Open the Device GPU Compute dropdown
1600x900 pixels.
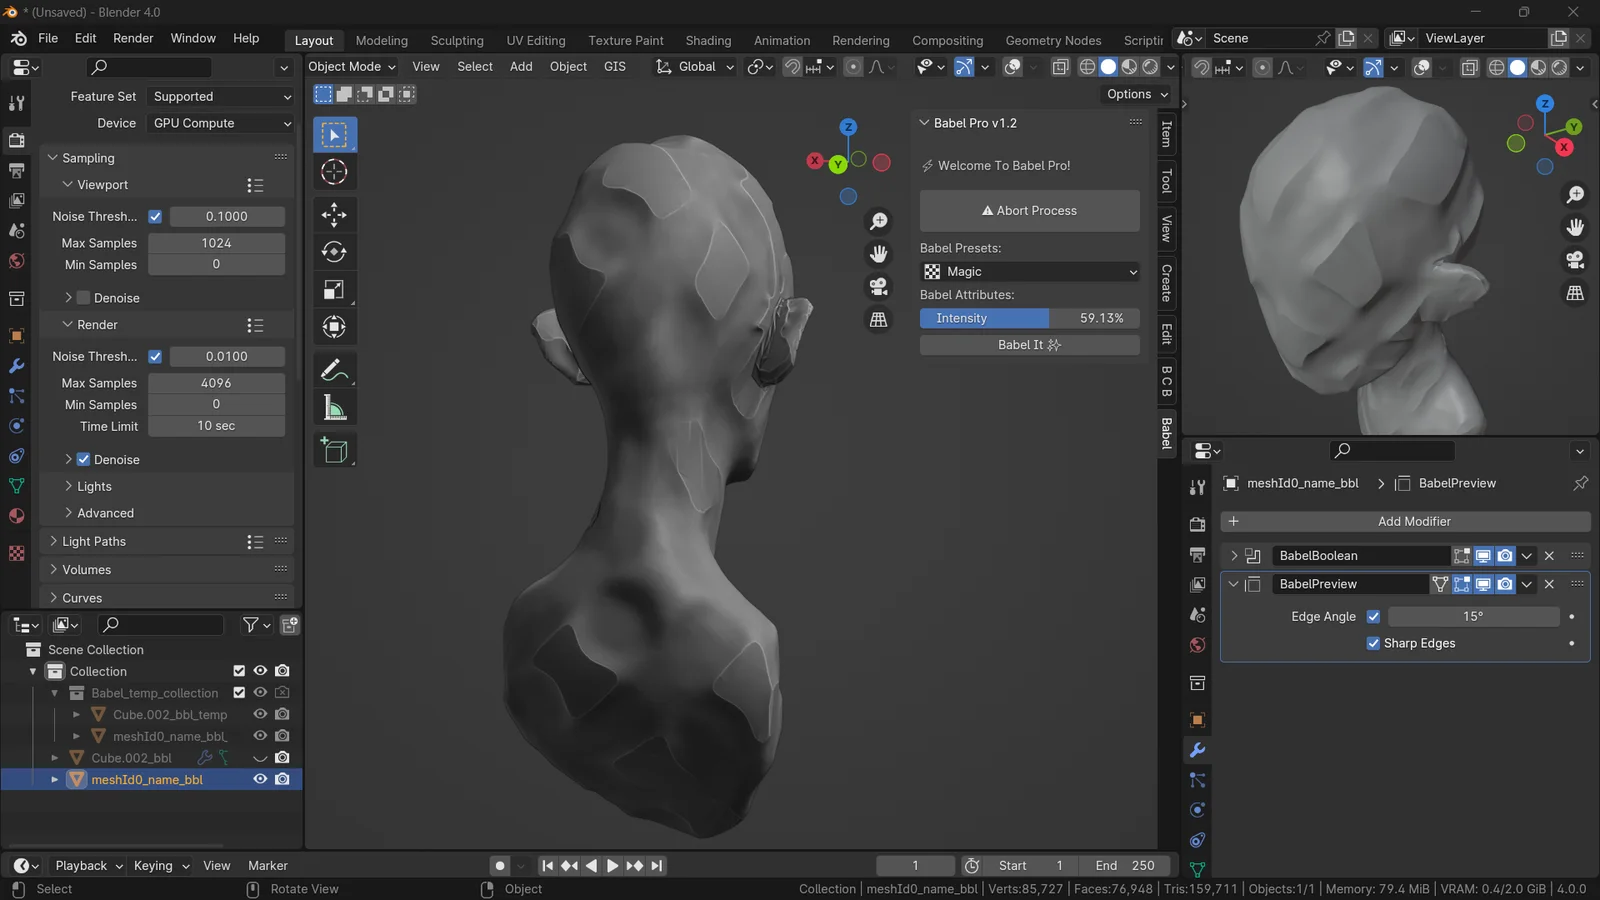click(x=221, y=123)
